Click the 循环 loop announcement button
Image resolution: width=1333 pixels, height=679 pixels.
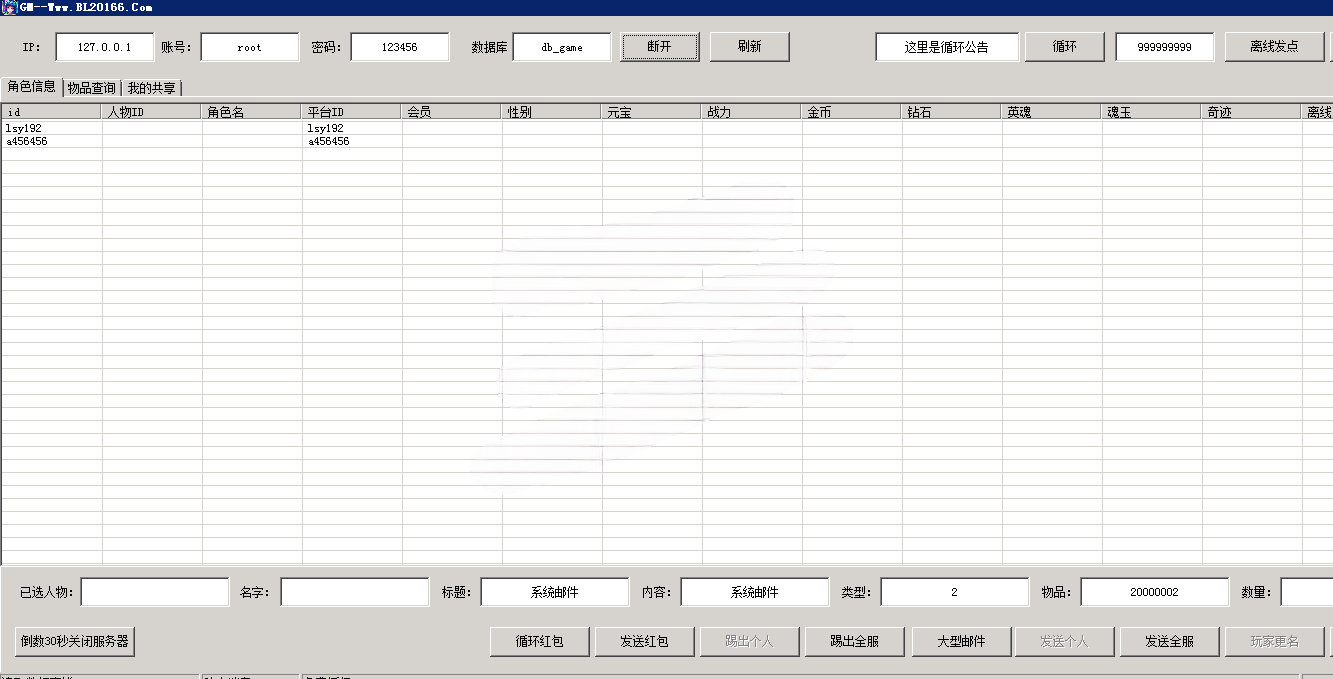coord(1063,46)
